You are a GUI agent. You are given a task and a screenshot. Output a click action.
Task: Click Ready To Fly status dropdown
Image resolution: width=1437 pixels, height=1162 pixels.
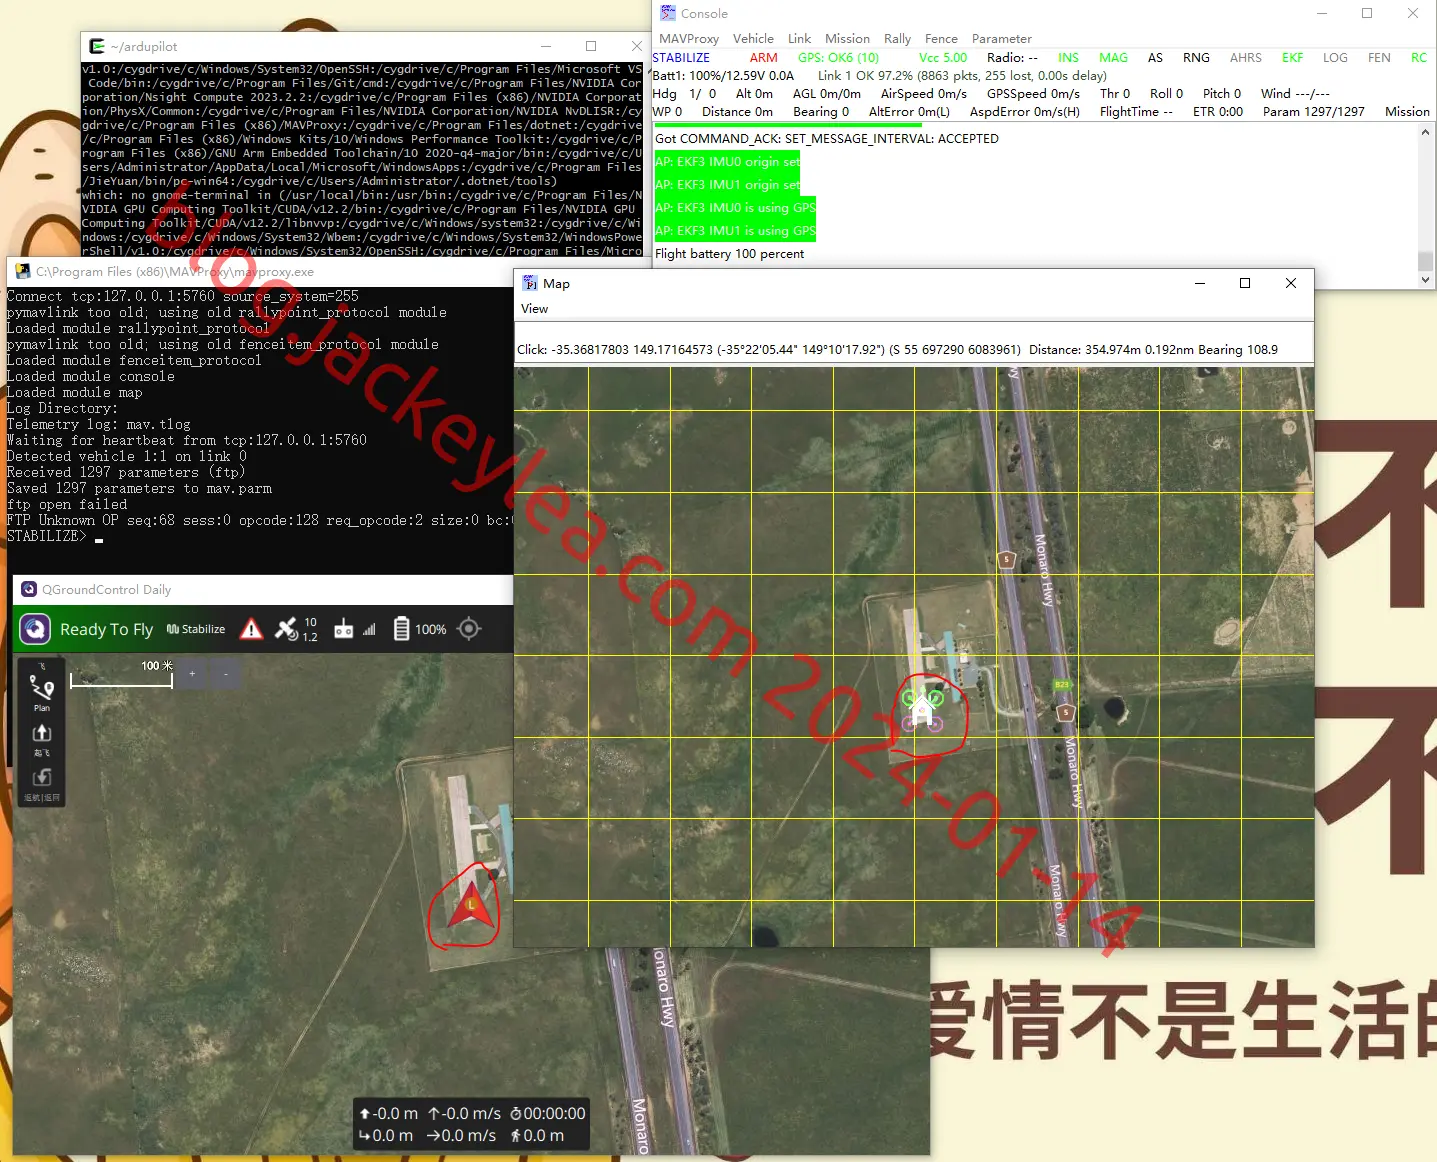(x=106, y=629)
